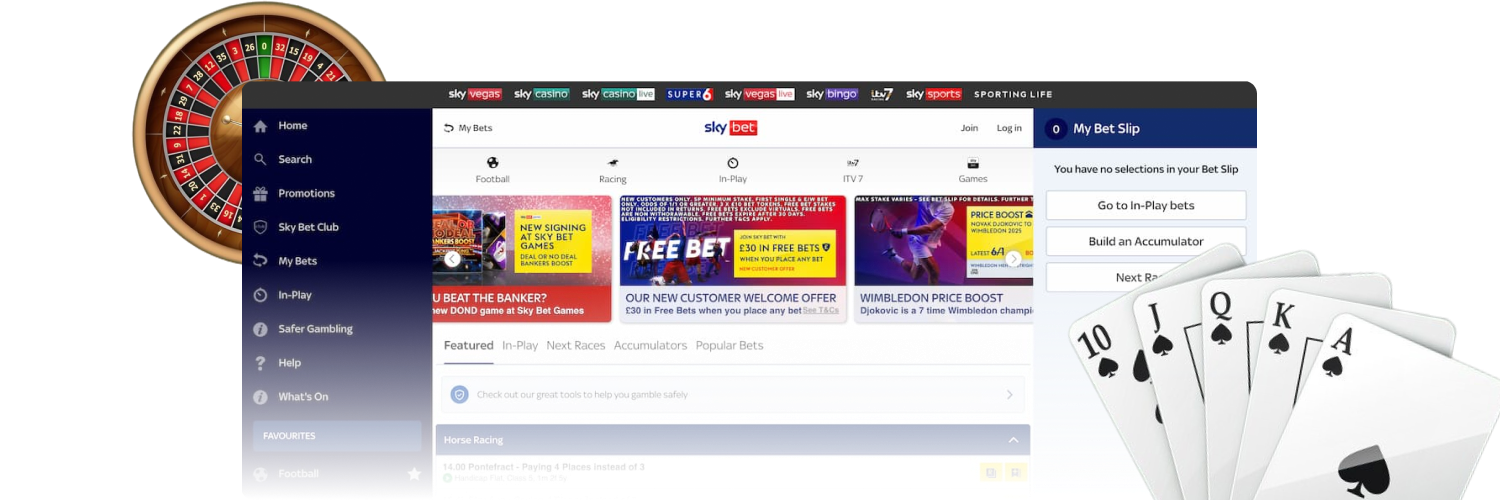Toggle the Football favourite star
The width and height of the screenshot is (1500, 500).
tap(414, 474)
